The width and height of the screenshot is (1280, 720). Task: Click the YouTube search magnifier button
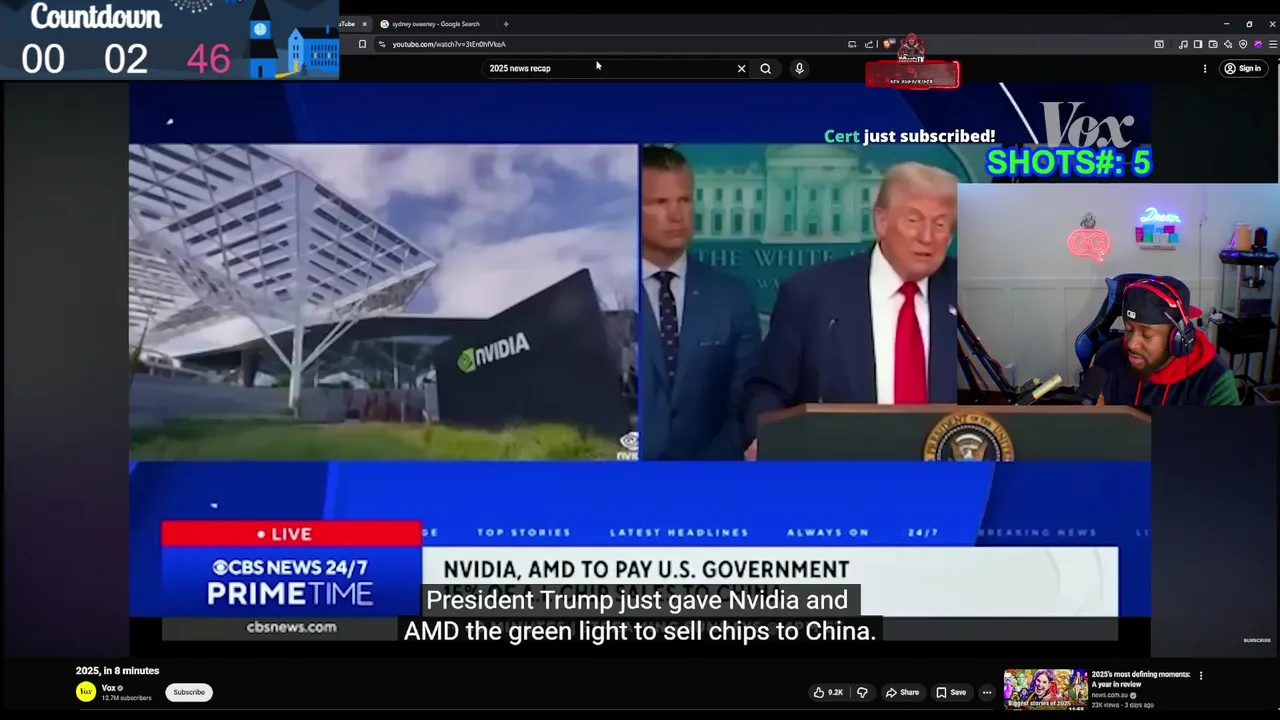coord(765,68)
